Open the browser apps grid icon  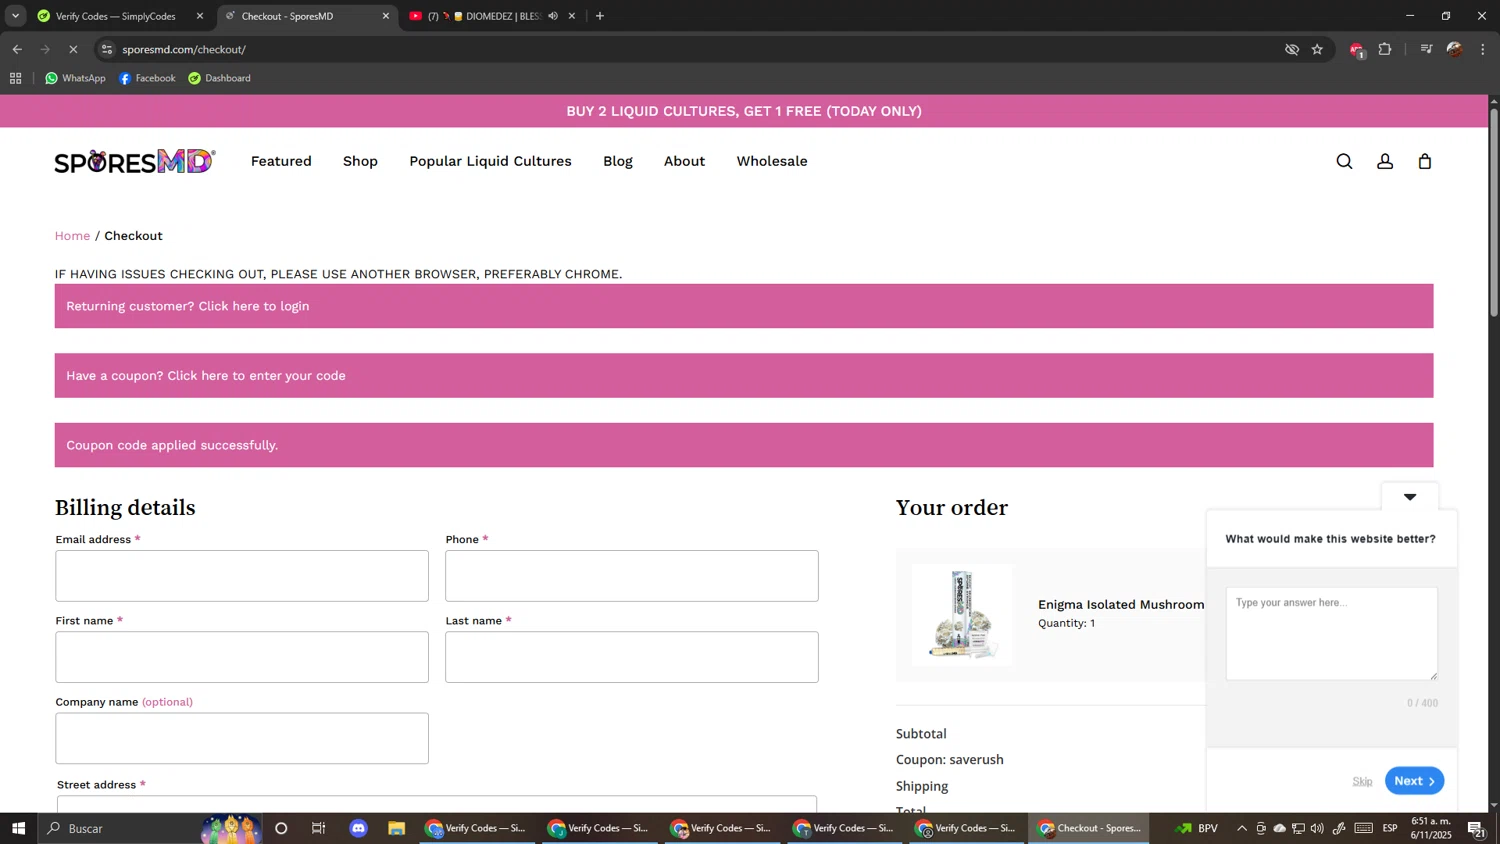point(15,78)
